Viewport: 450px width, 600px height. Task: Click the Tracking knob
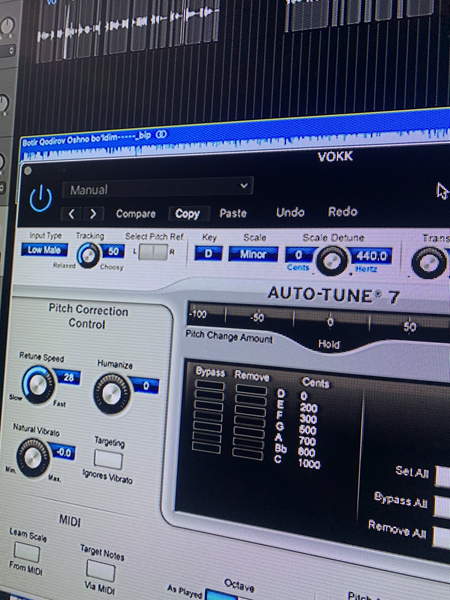click(x=88, y=255)
